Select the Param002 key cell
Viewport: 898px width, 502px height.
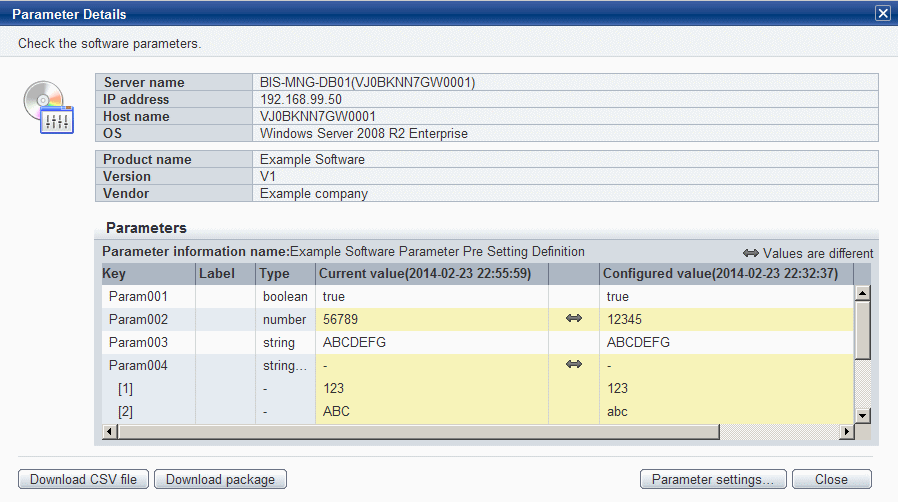click(148, 319)
